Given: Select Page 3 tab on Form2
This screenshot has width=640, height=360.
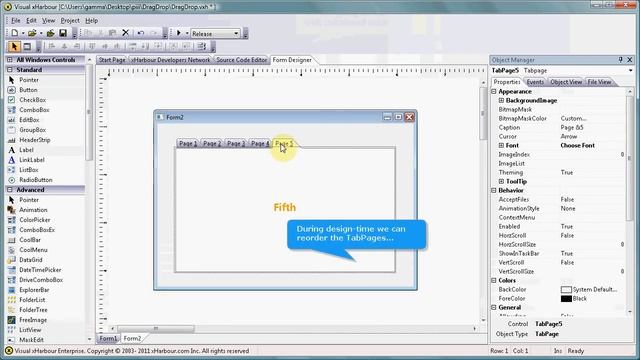Looking at the screenshot, I should pos(236,143).
